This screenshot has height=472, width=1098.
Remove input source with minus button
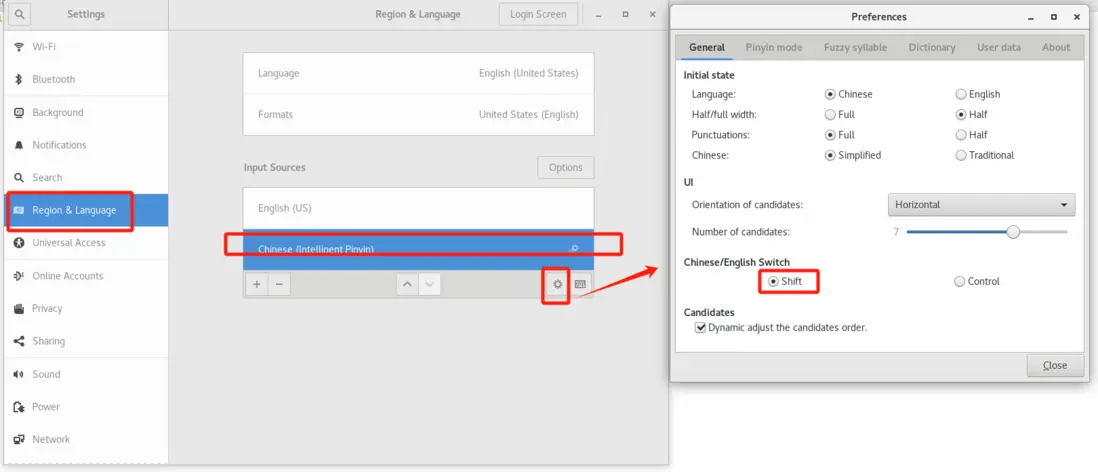pos(279,284)
